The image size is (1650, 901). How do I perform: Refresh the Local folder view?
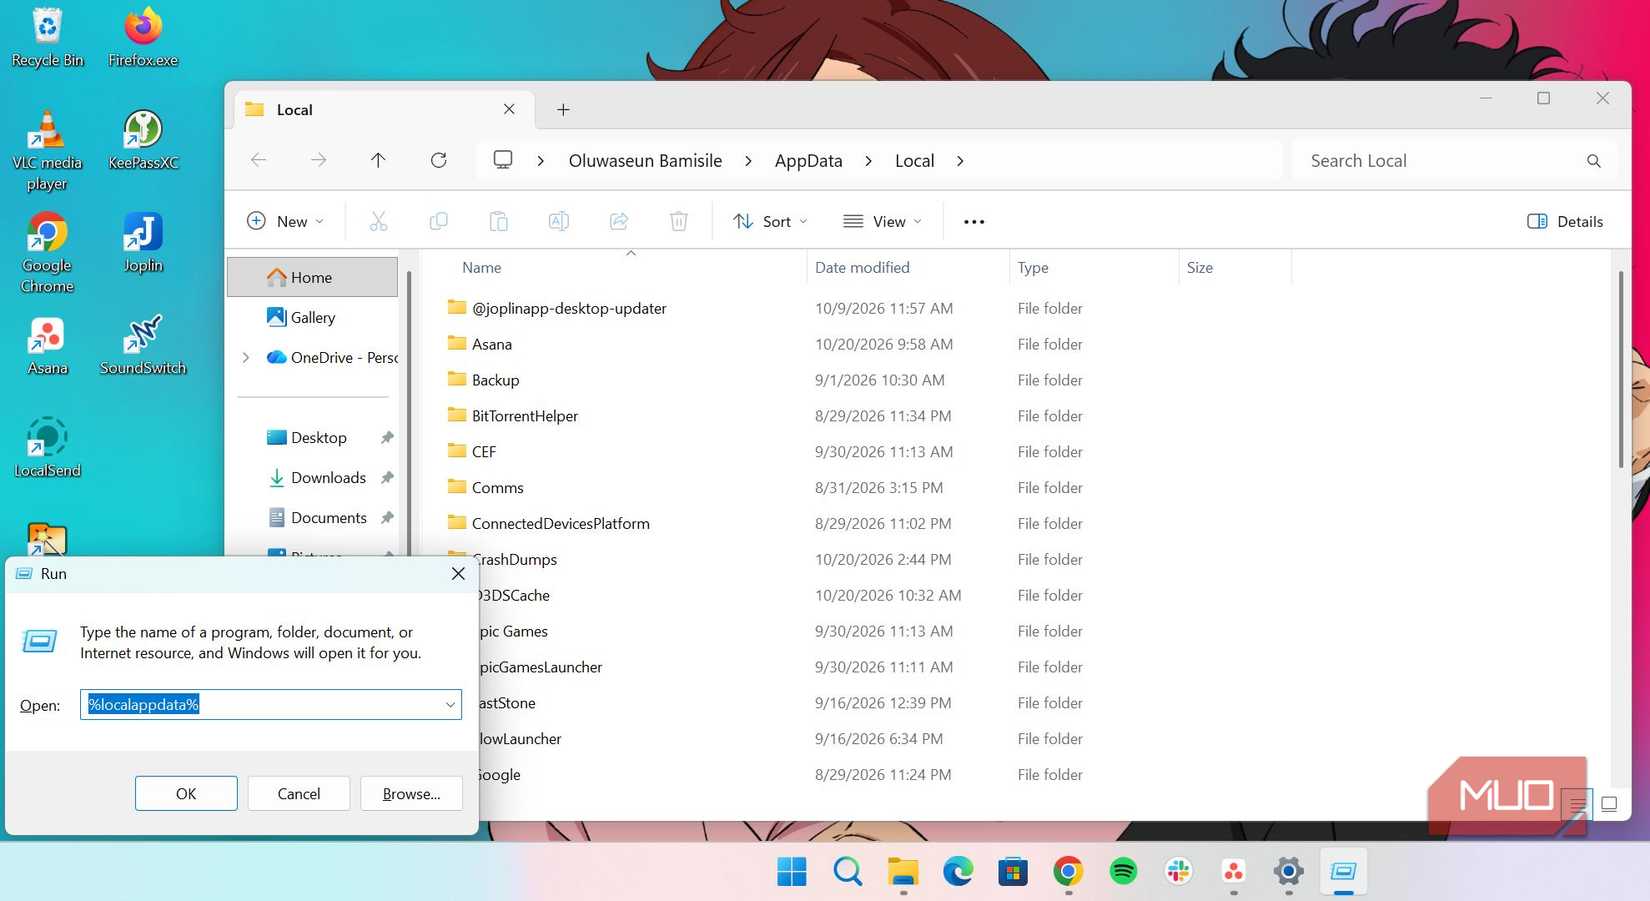pos(438,160)
